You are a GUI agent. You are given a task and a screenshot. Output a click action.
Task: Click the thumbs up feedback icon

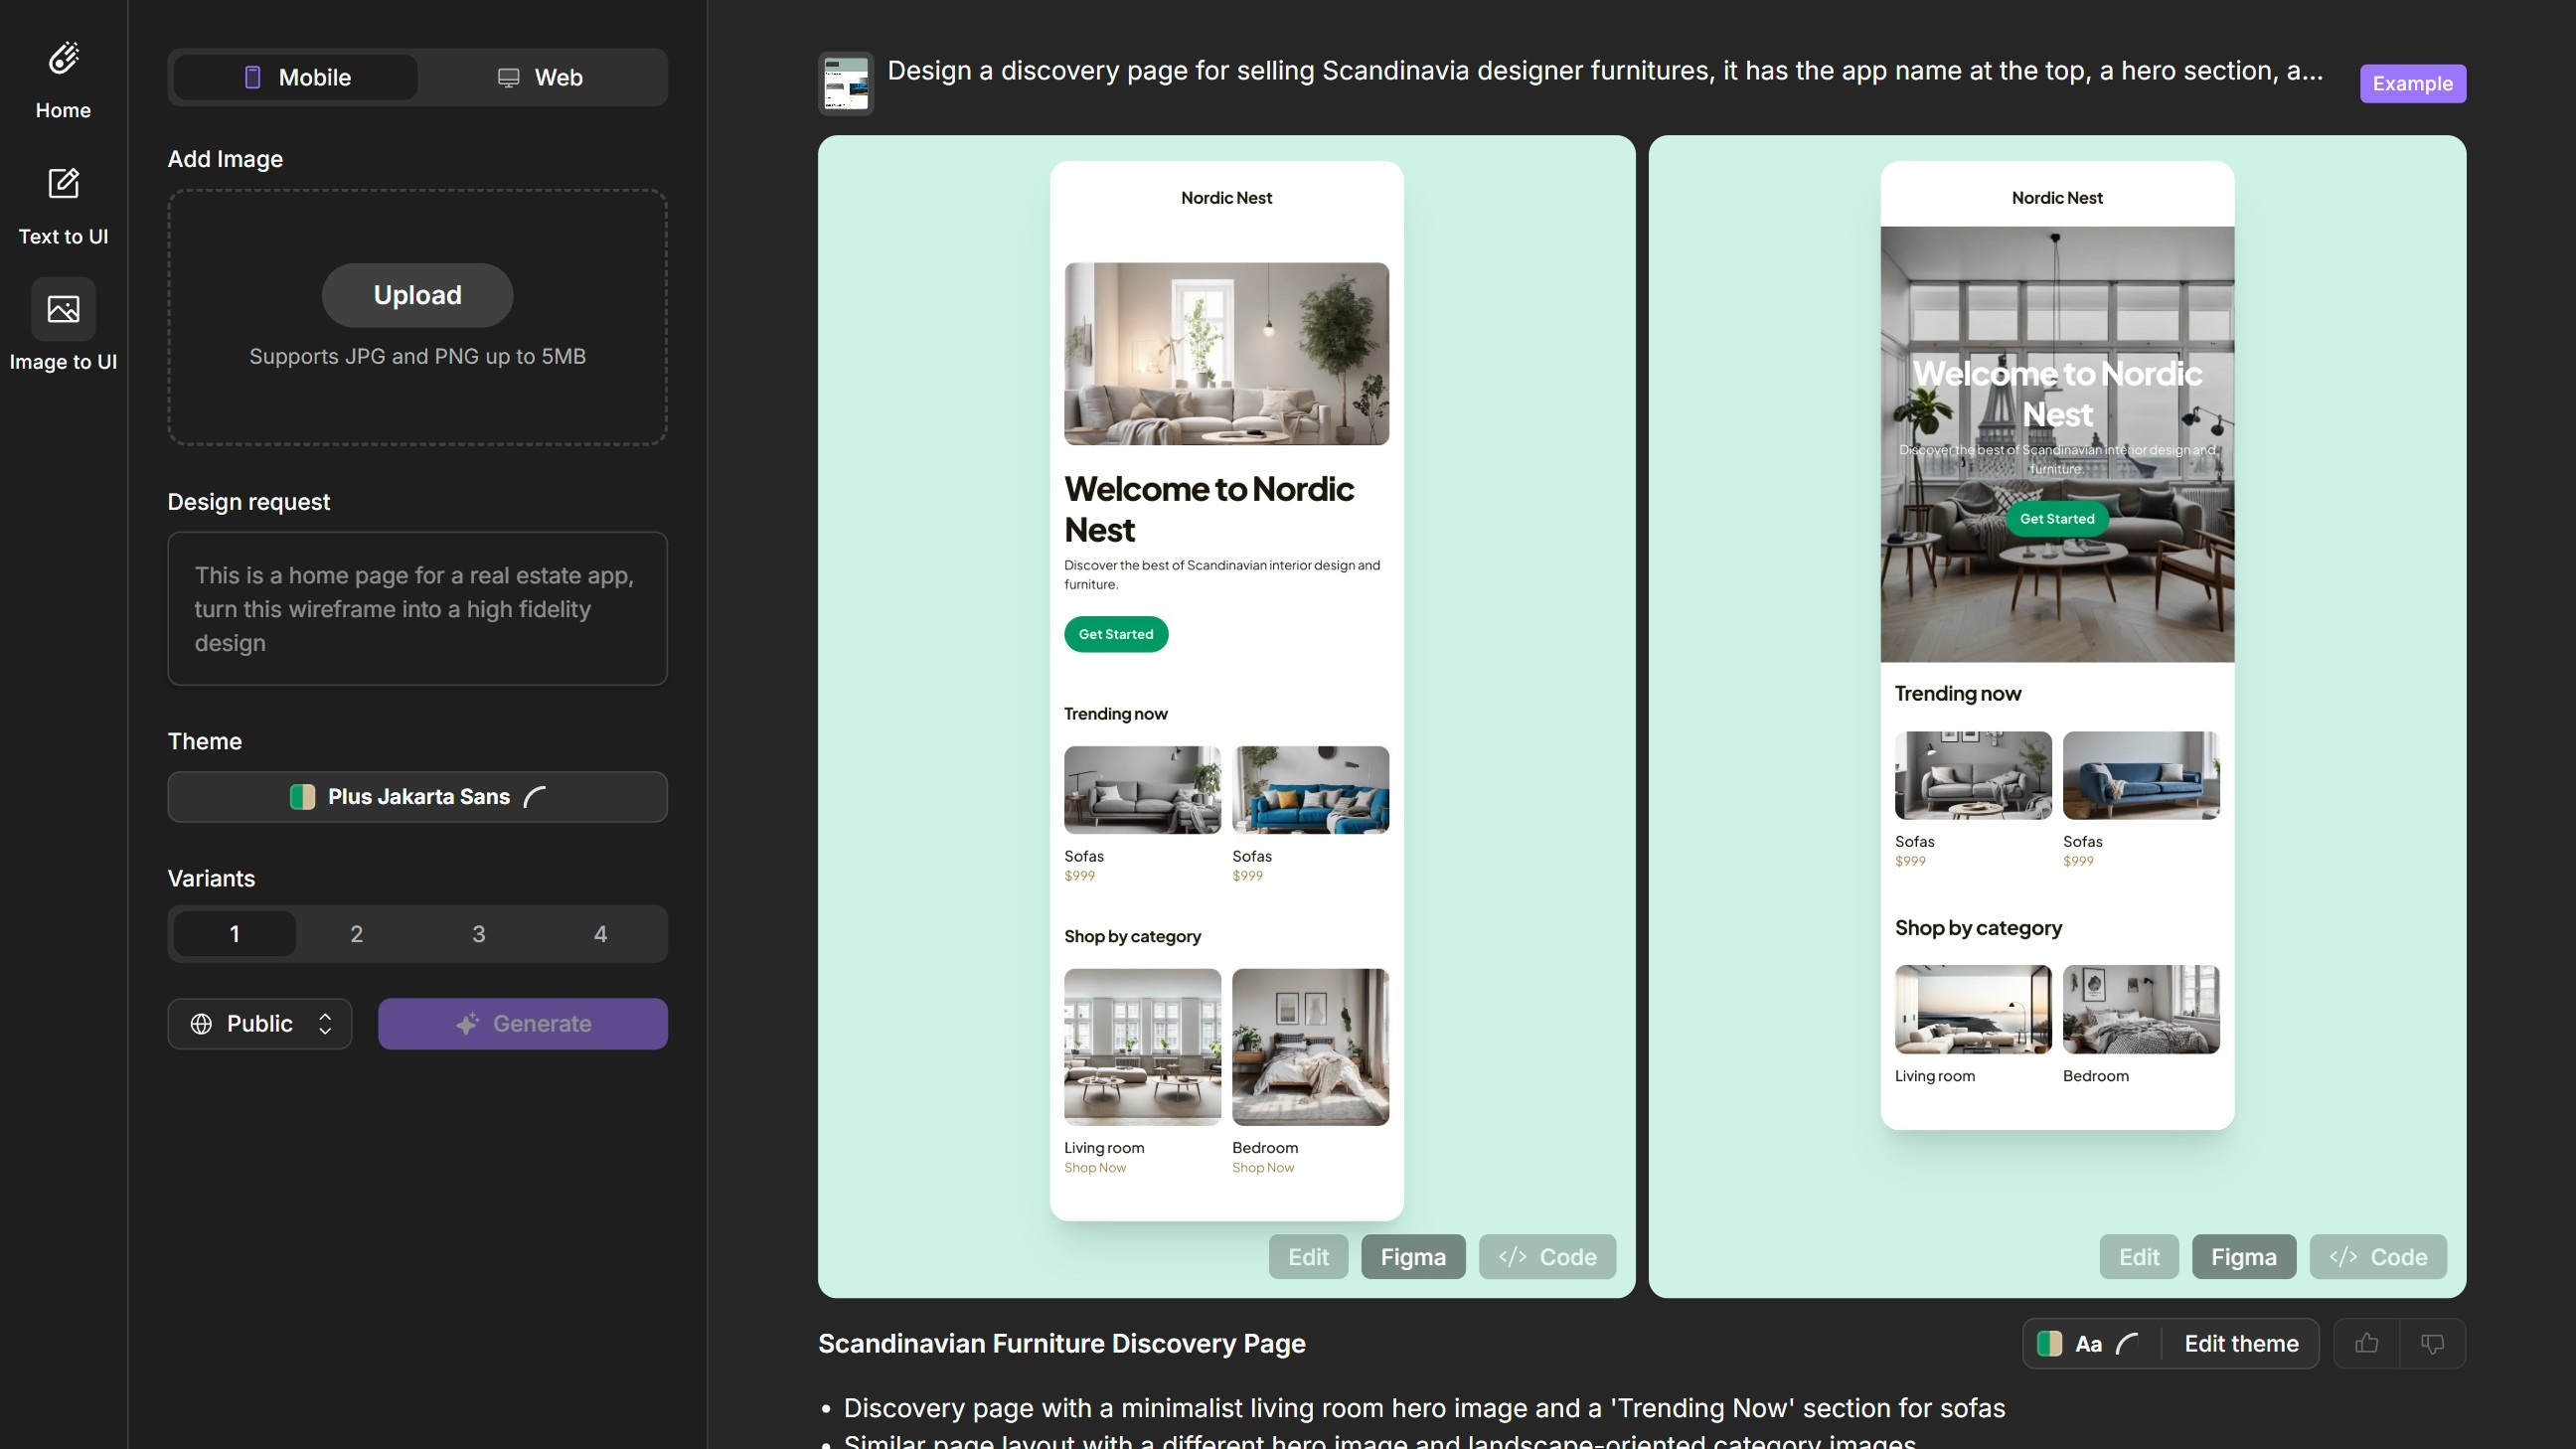(2366, 1343)
